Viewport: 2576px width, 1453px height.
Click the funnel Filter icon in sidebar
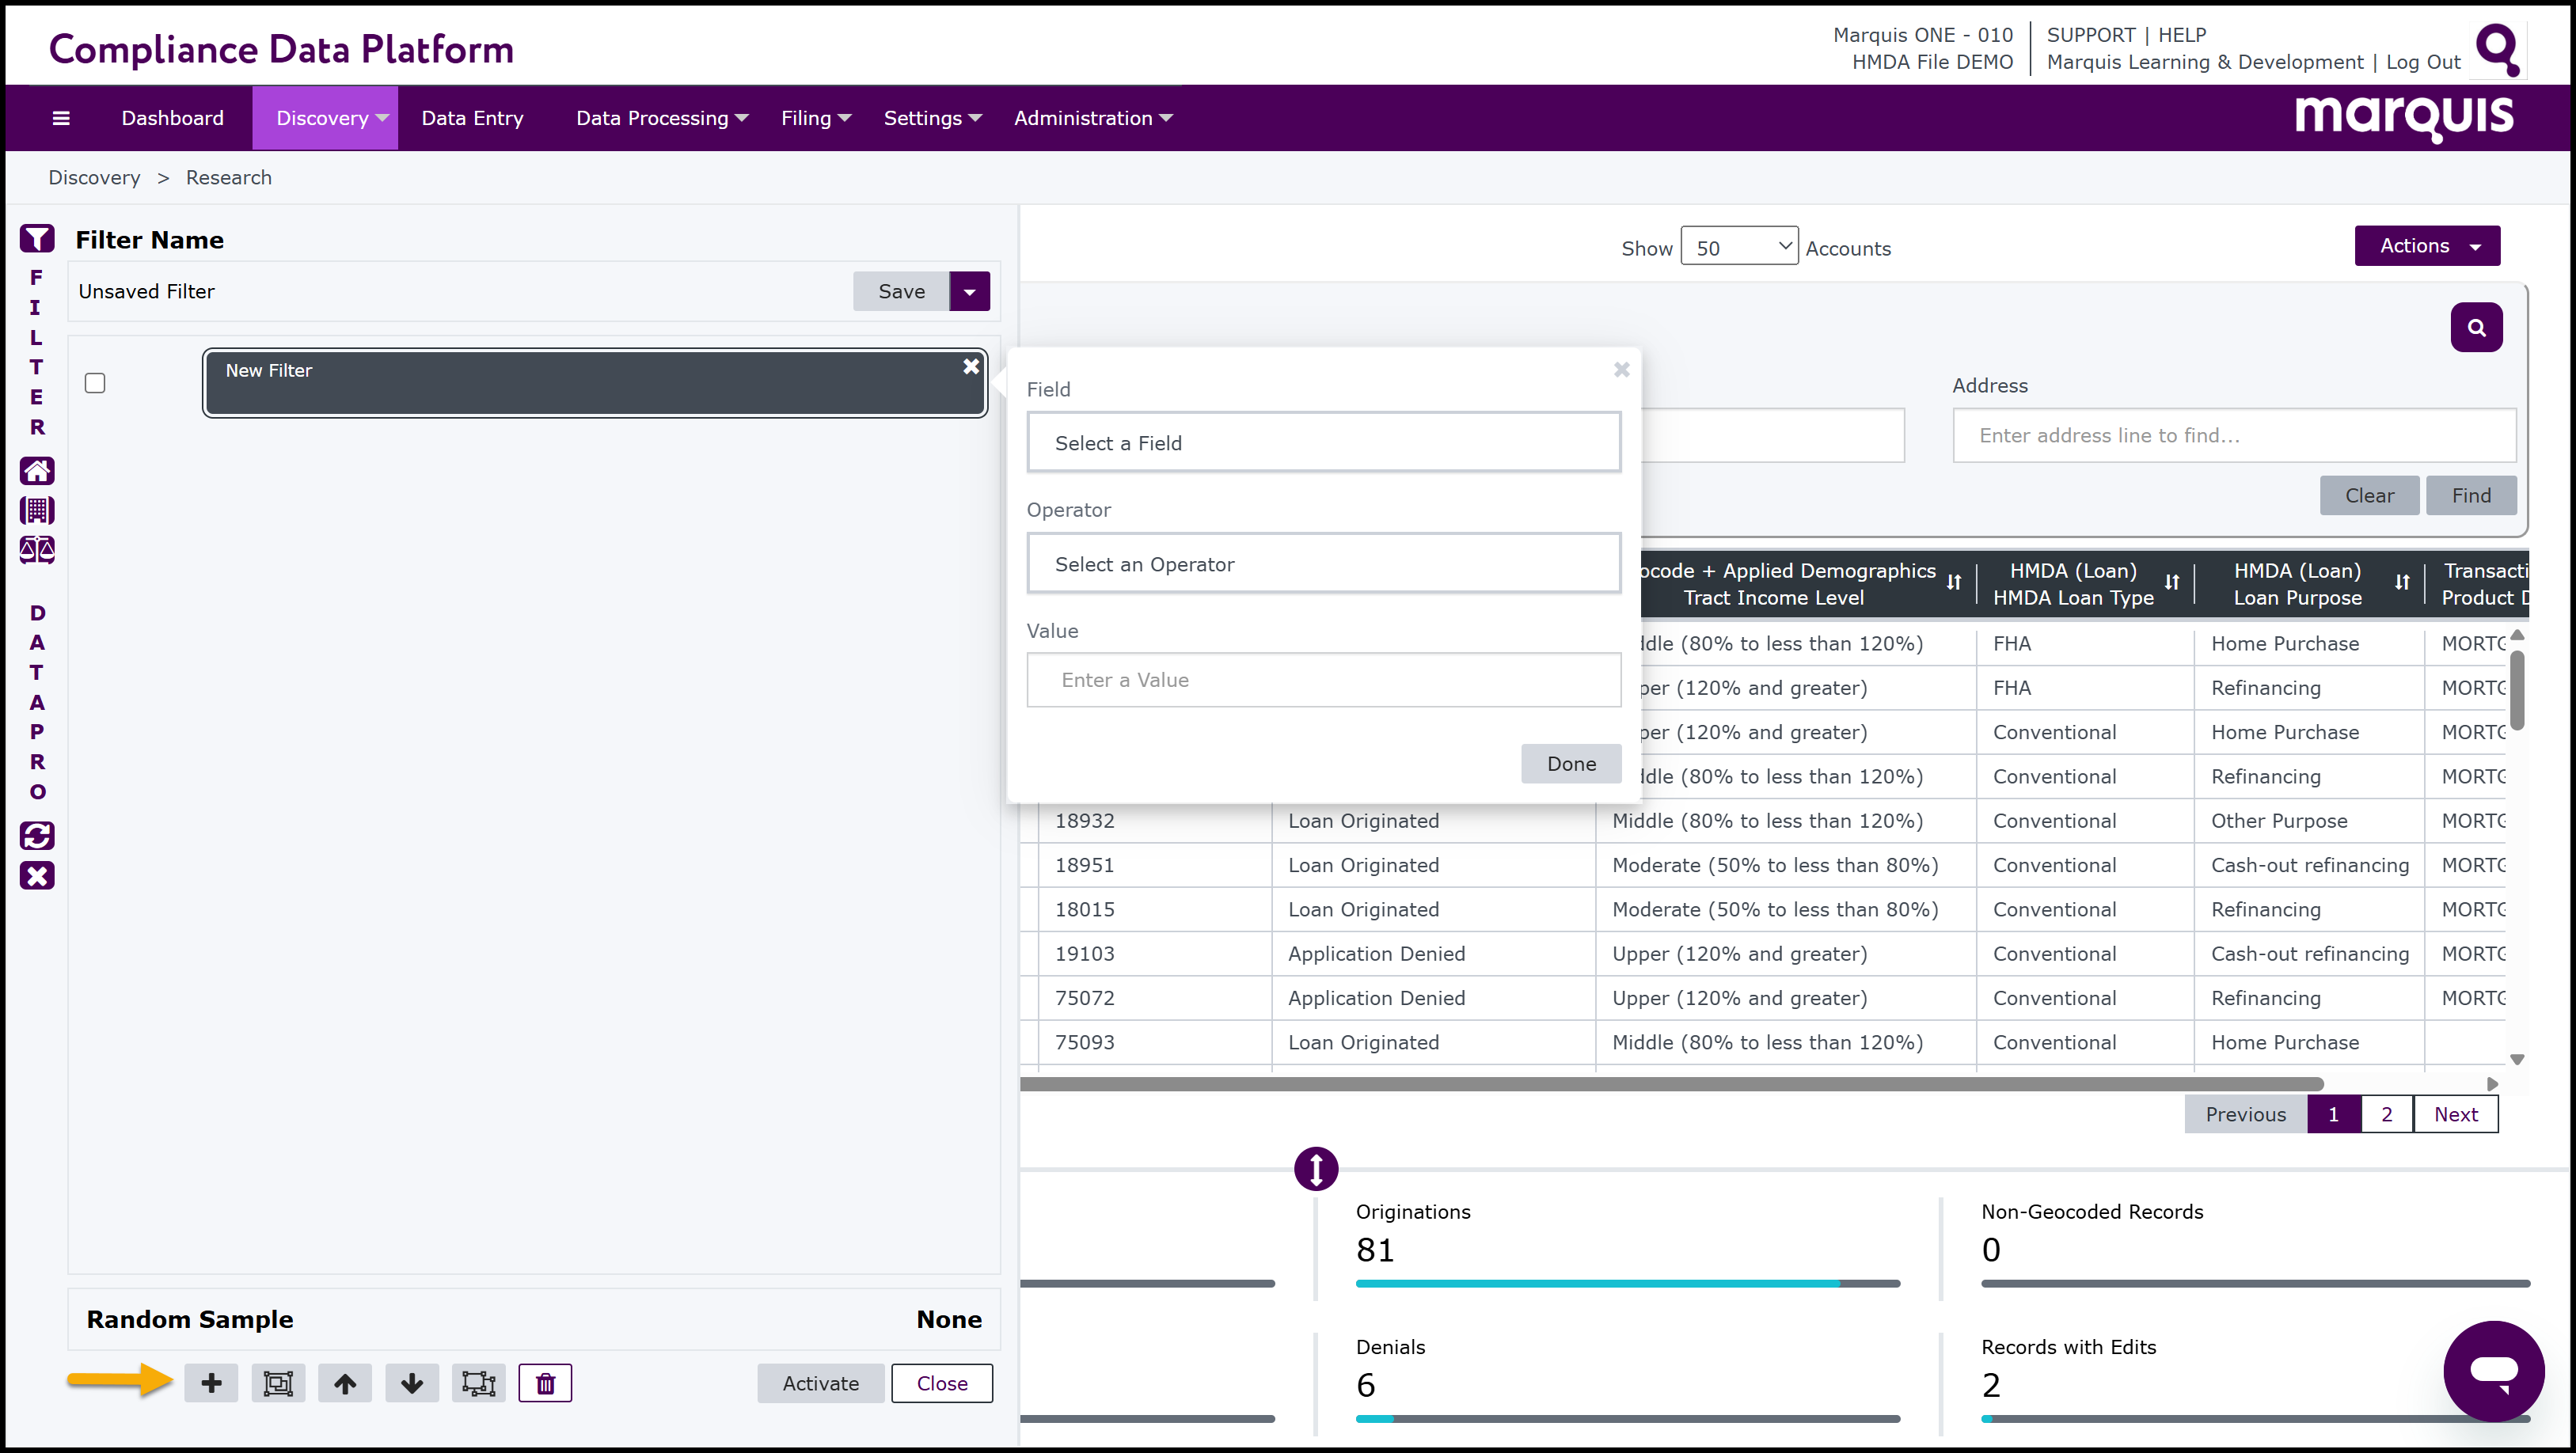coord(37,238)
